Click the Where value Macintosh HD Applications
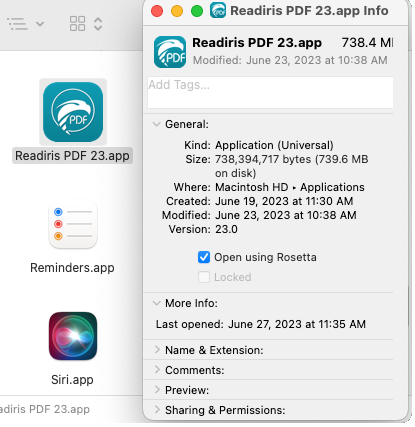 tap(290, 187)
